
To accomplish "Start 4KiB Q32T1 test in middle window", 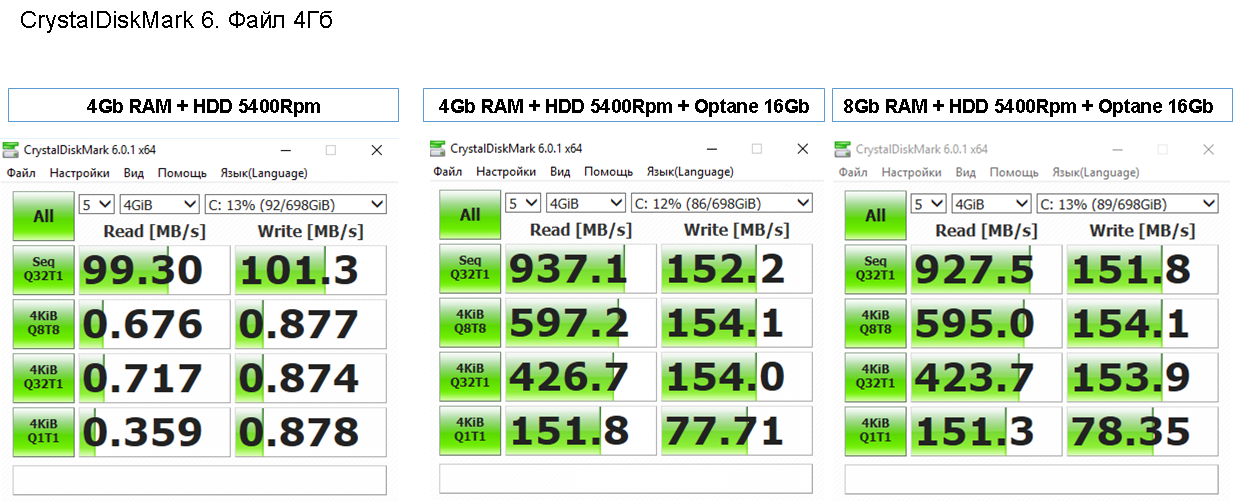I will (470, 377).
